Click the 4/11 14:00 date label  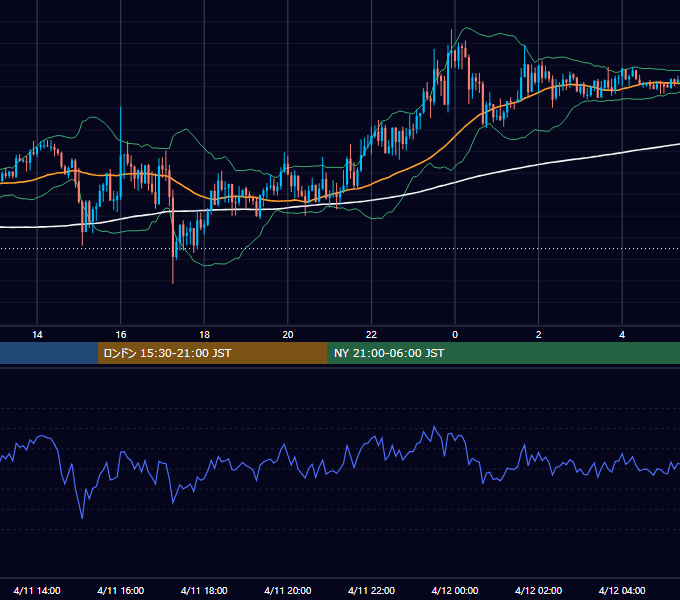[x=37, y=590]
